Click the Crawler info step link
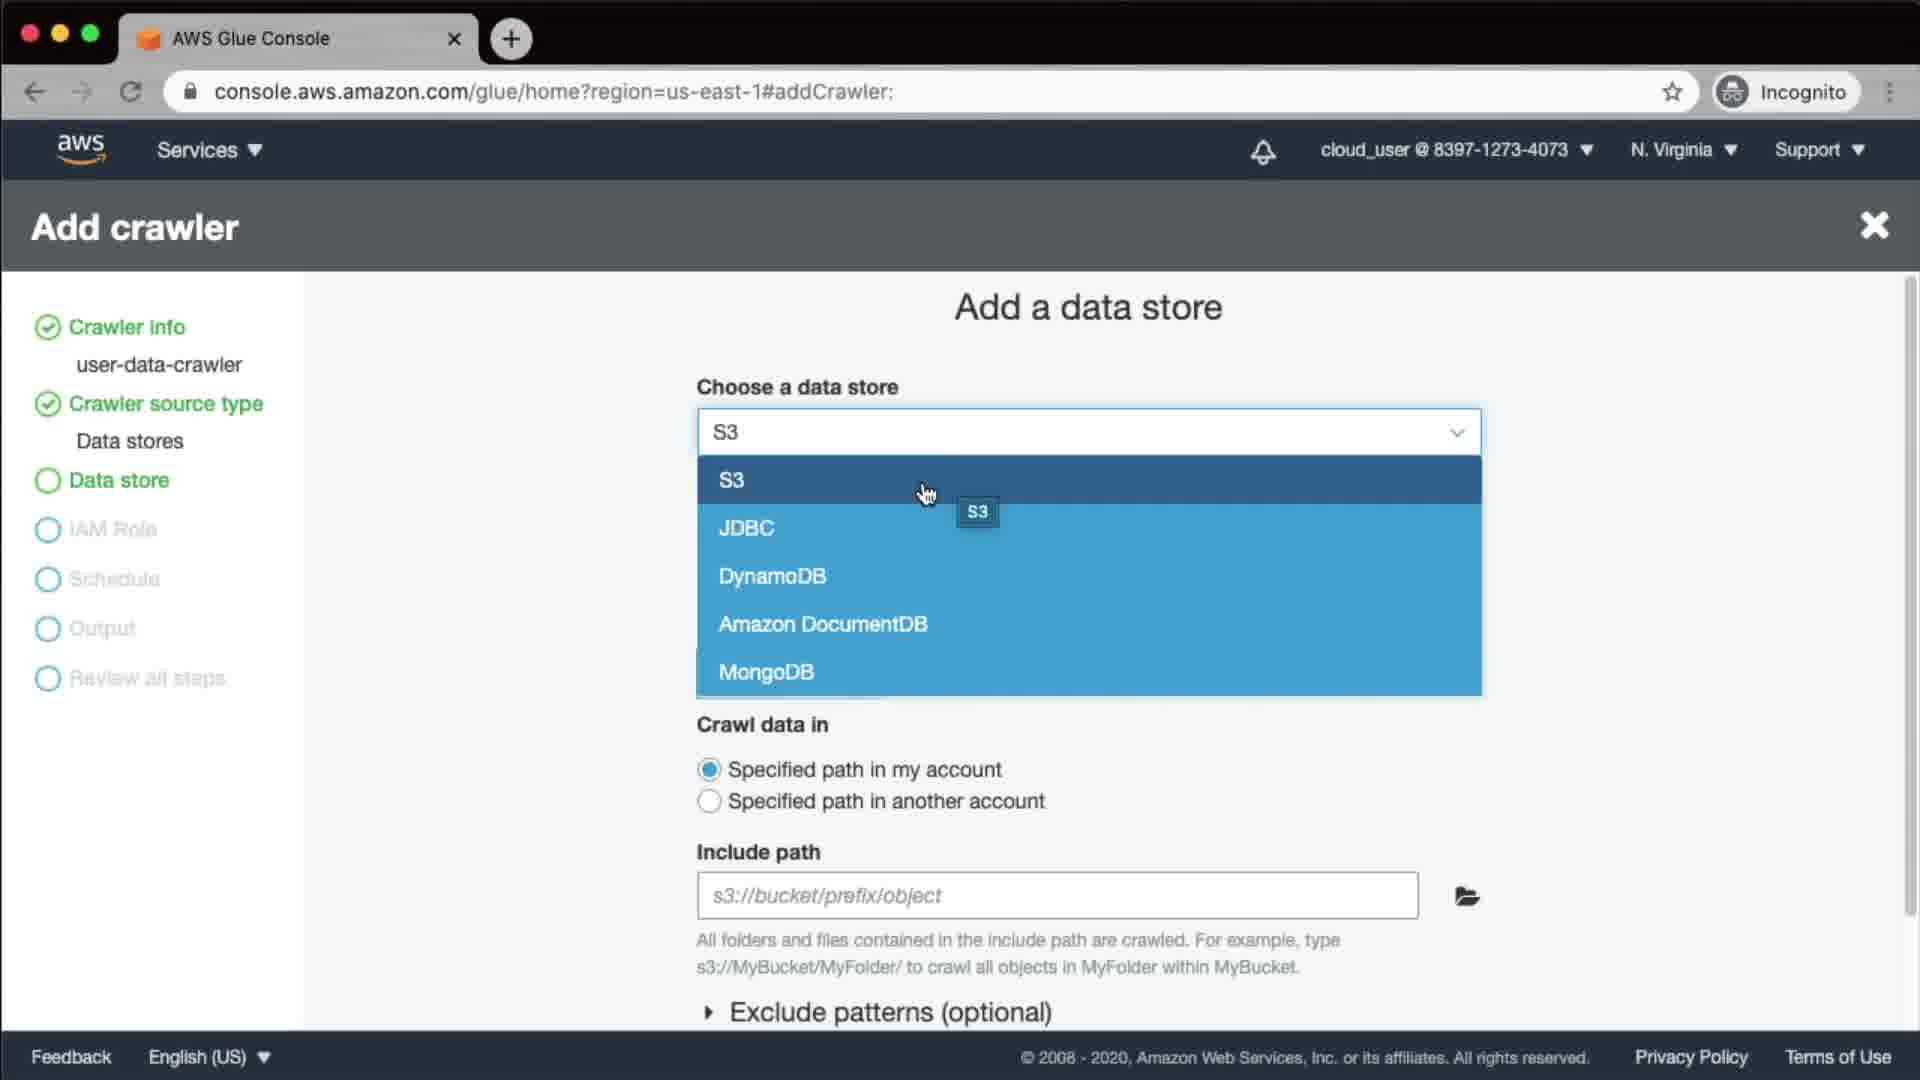This screenshot has width=1920, height=1080. [126, 327]
